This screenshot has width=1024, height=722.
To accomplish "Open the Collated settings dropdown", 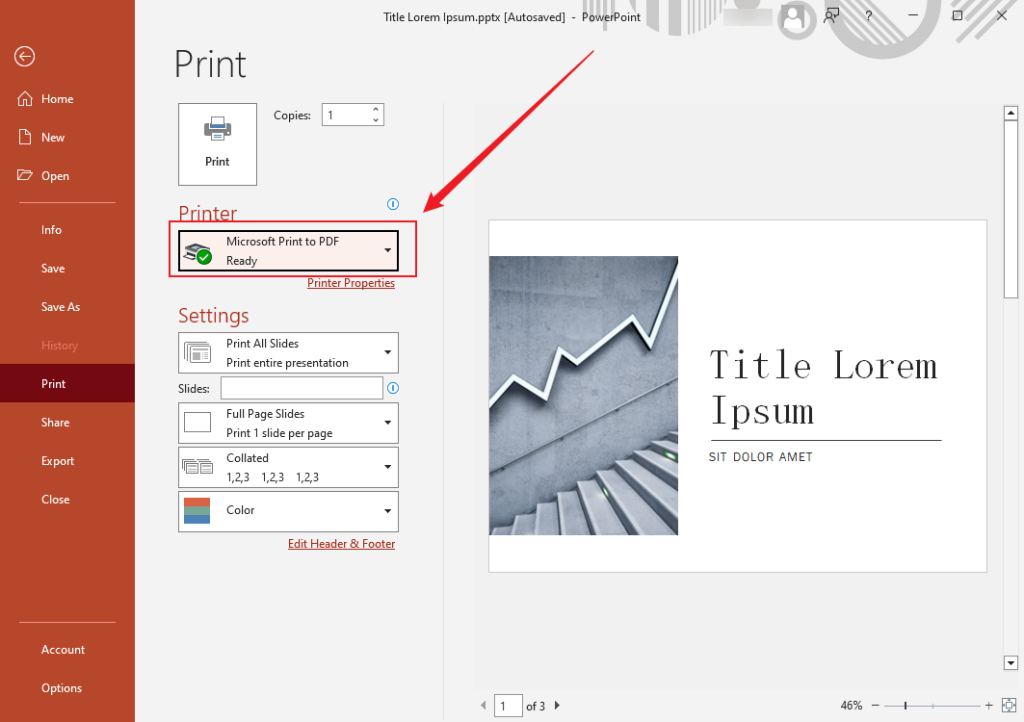I will click(x=388, y=467).
